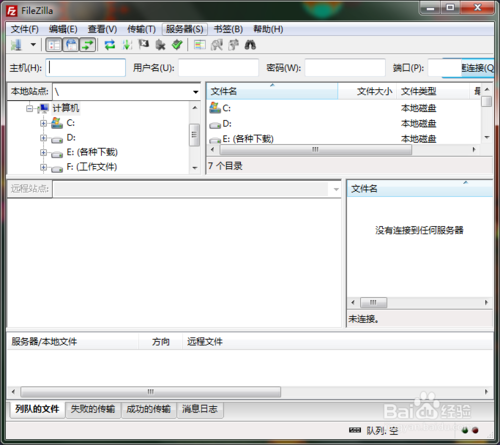This screenshot has width=500, height=445.
Task: Toggle the local directory tree display
Action: tap(71, 45)
